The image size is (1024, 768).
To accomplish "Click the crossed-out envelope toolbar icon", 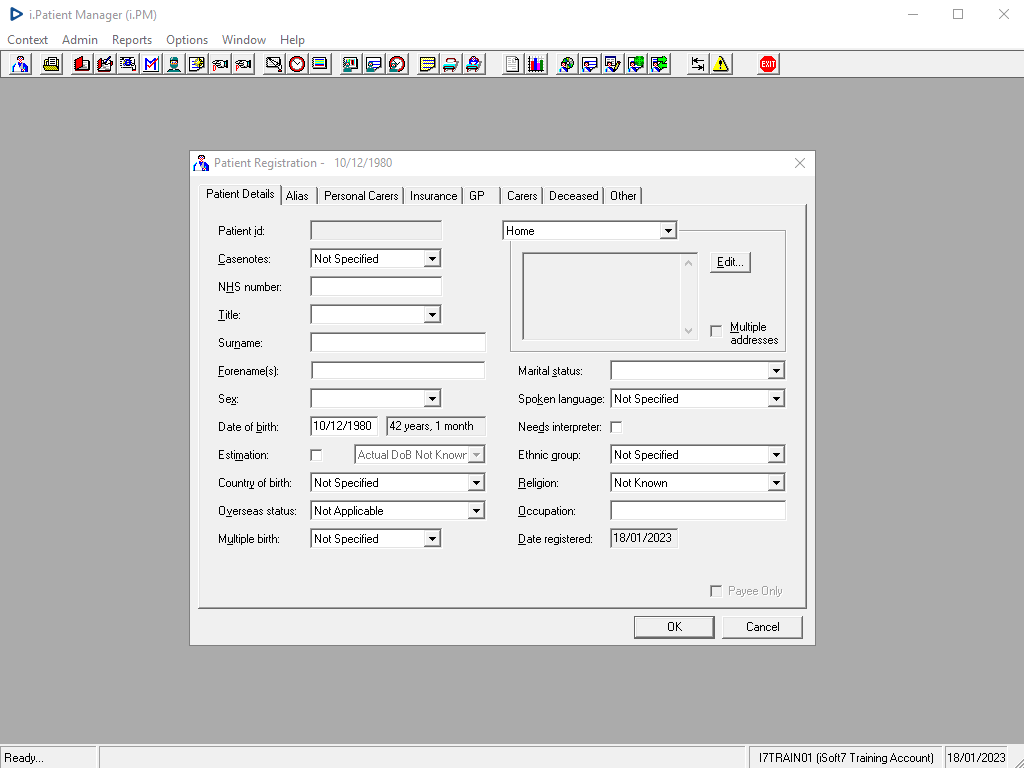I will 274,64.
